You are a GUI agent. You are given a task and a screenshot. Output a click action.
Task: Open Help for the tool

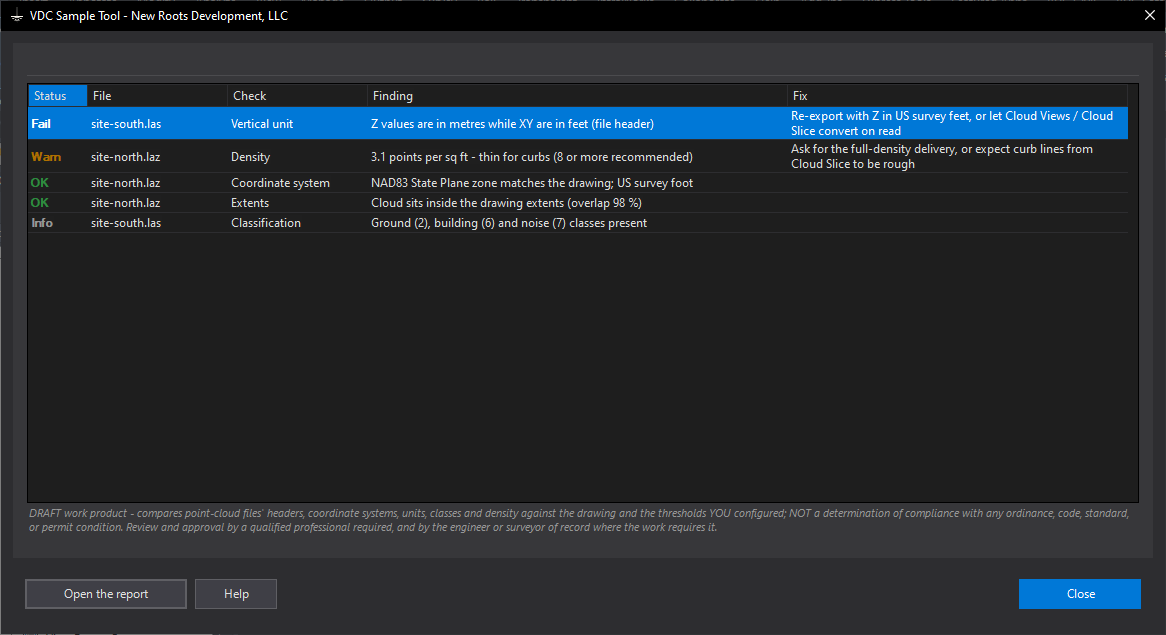236,593
